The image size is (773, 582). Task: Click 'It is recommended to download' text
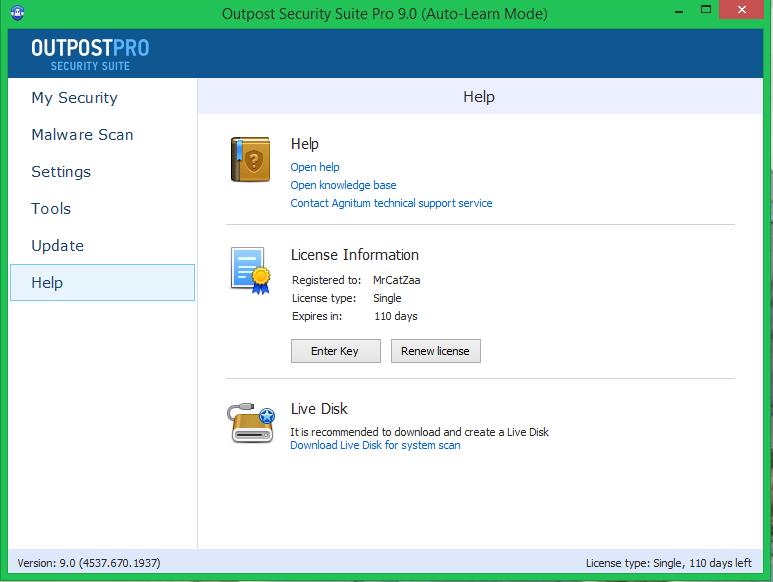tap(419, 432)
